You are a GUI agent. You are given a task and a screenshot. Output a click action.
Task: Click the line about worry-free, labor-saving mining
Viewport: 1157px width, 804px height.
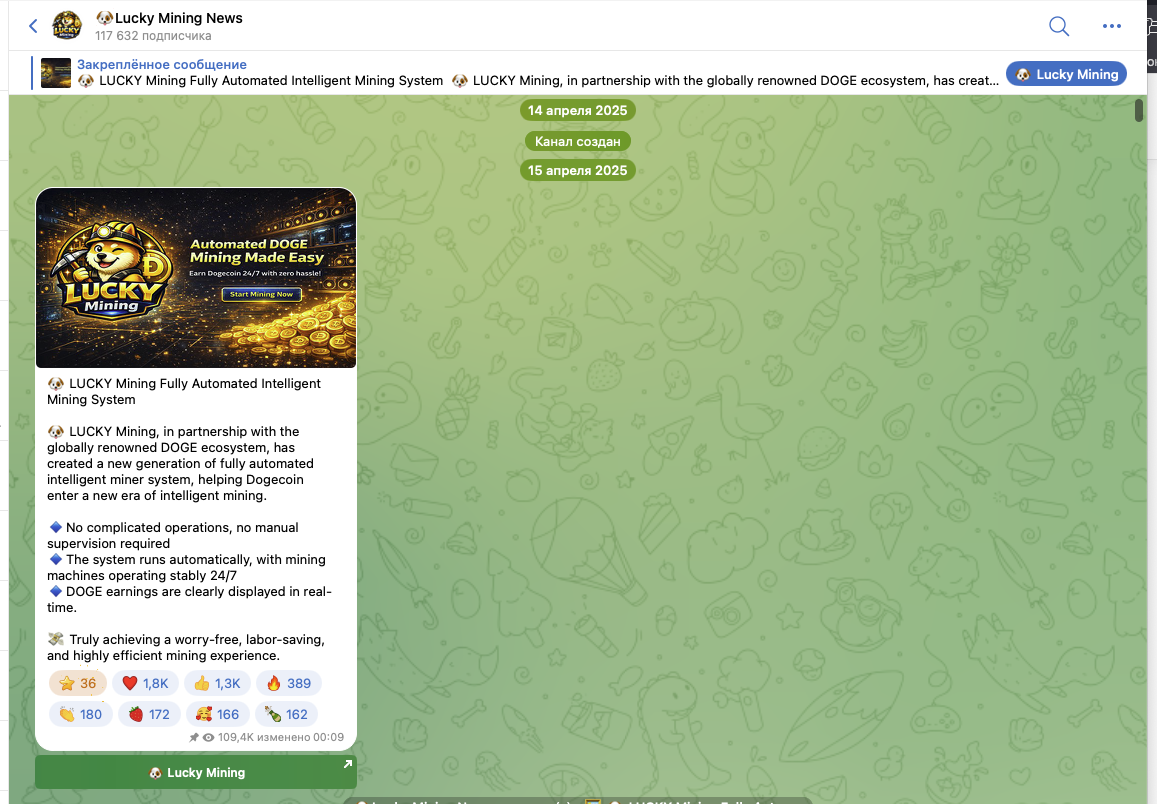pos(186,648)
